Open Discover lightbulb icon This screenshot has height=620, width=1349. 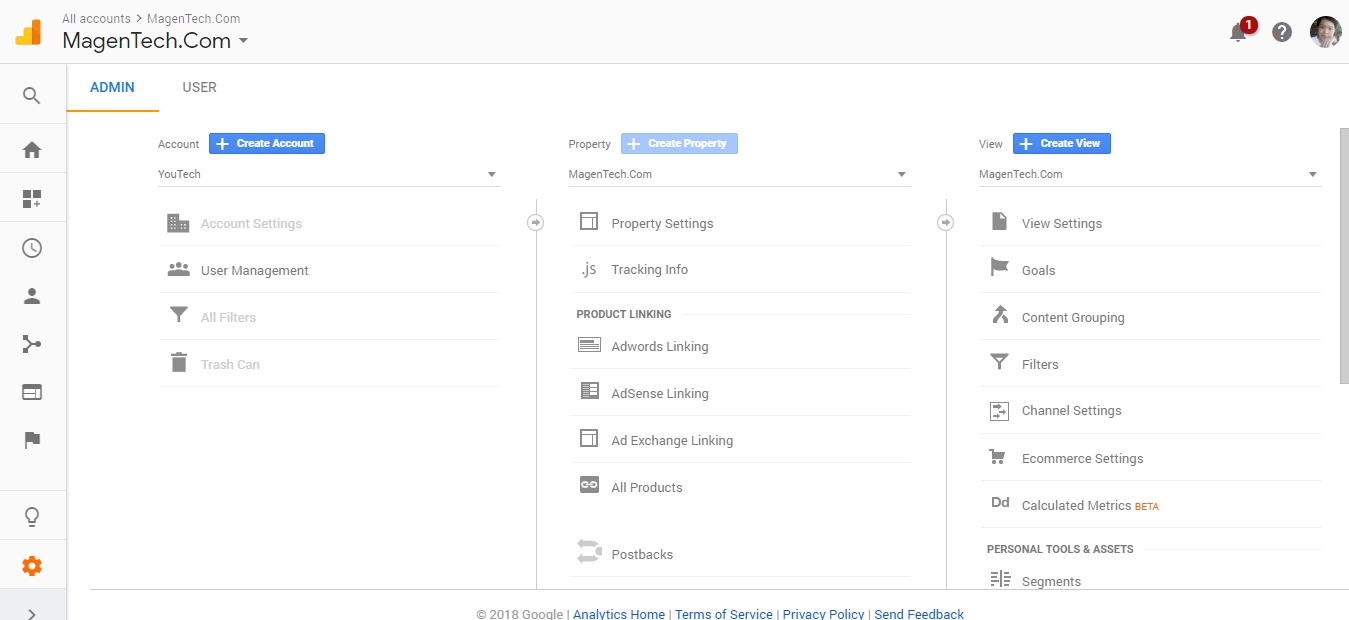[x=32, y=517]
